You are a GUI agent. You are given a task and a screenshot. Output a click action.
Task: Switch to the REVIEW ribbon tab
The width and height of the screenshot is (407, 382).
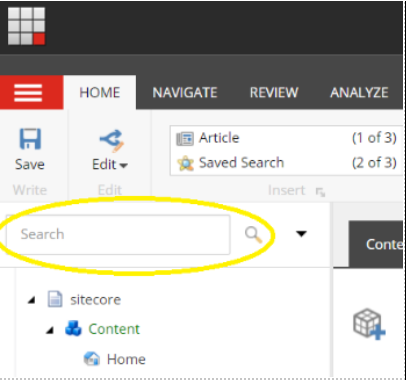click(x=274, y=93)
